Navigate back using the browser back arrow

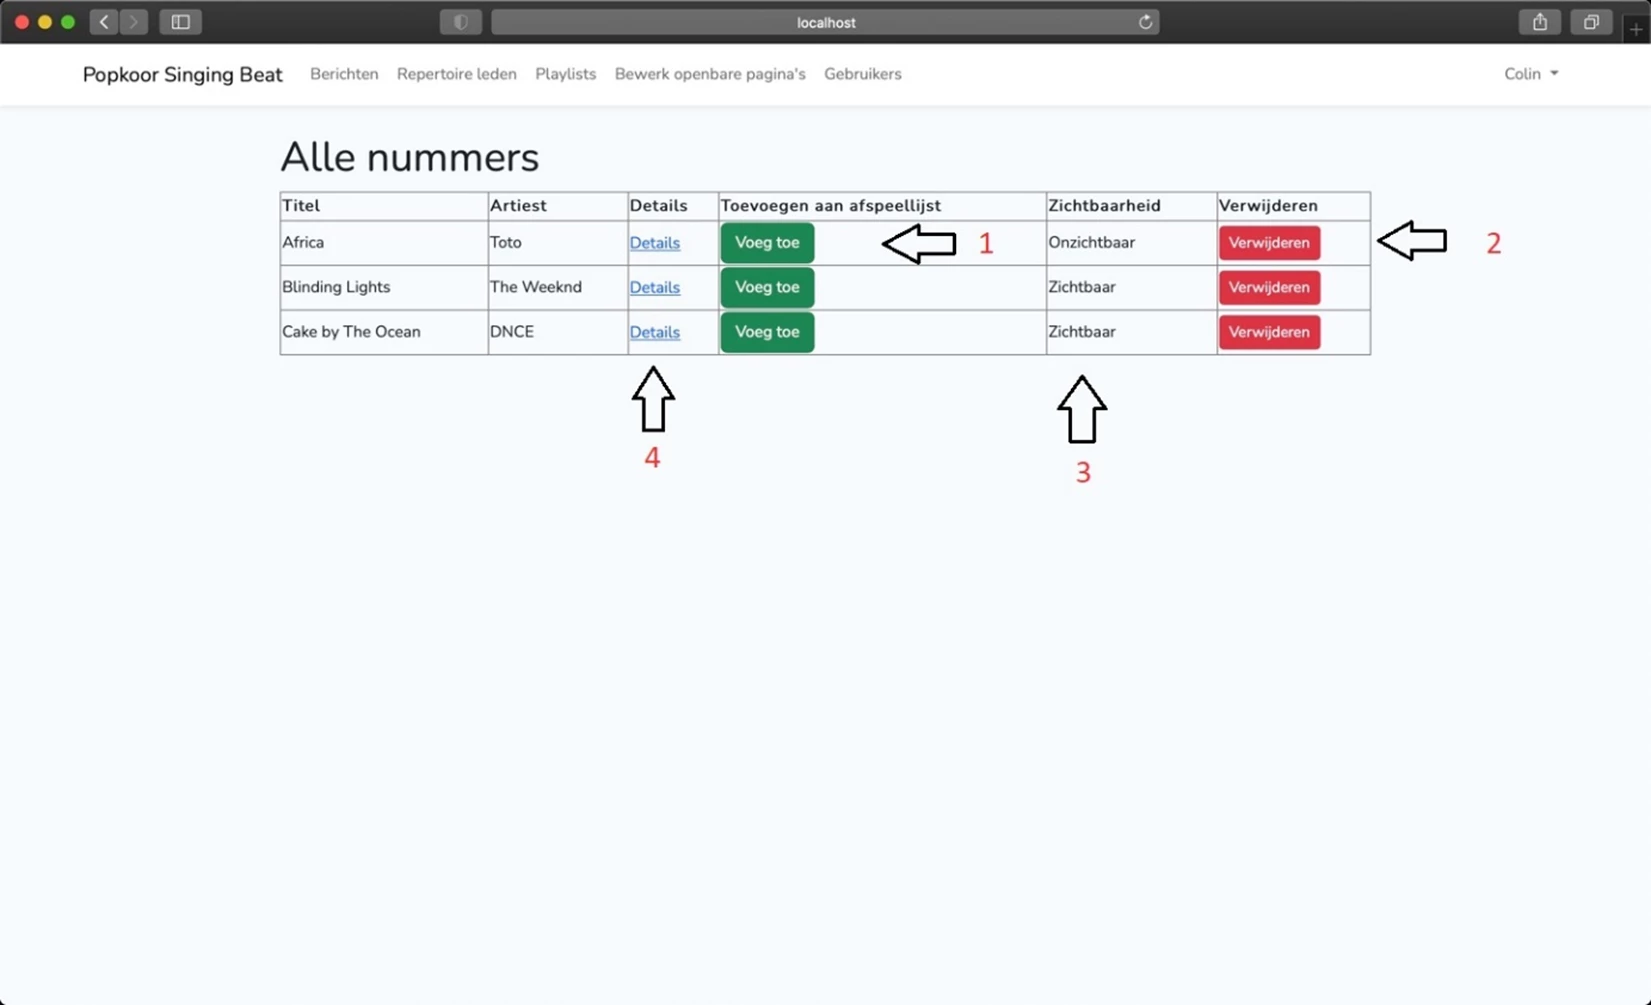(x=103, y=21)
